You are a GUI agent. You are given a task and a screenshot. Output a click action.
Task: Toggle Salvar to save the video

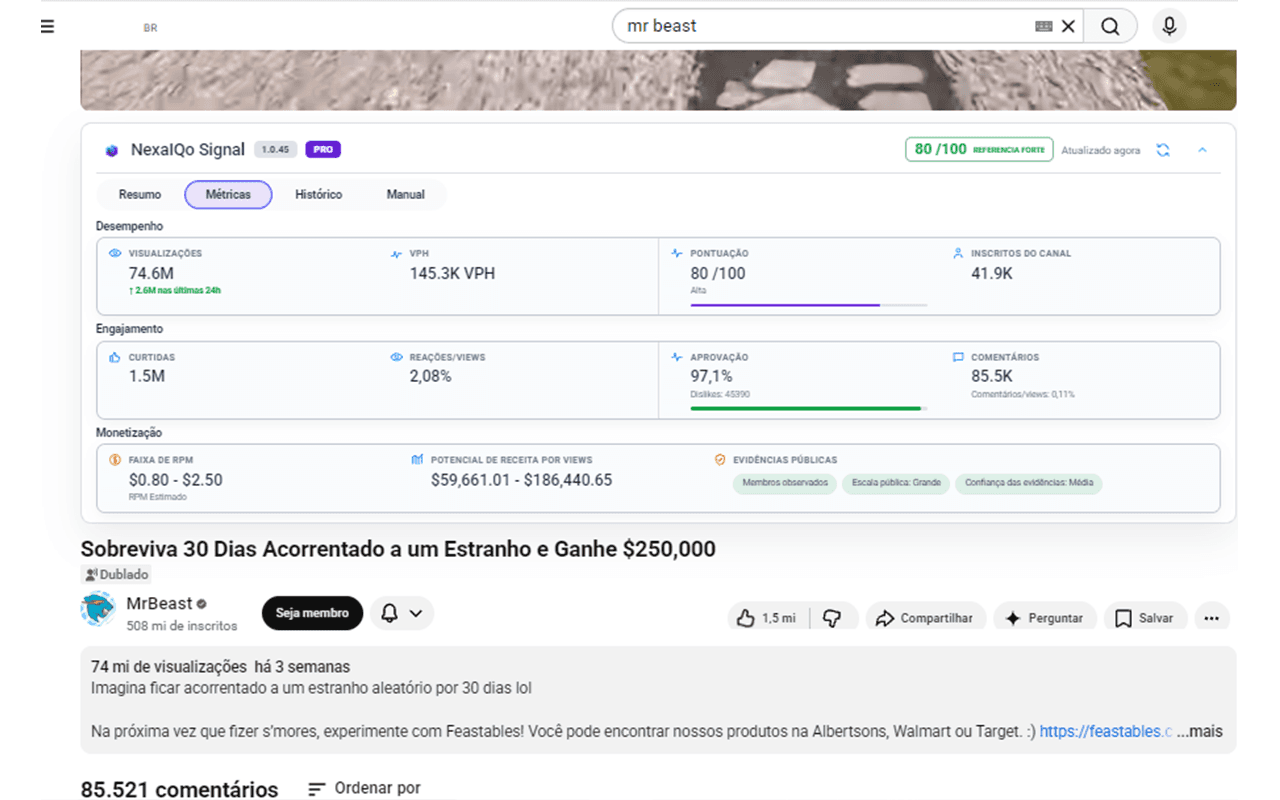coord(1145,618)
